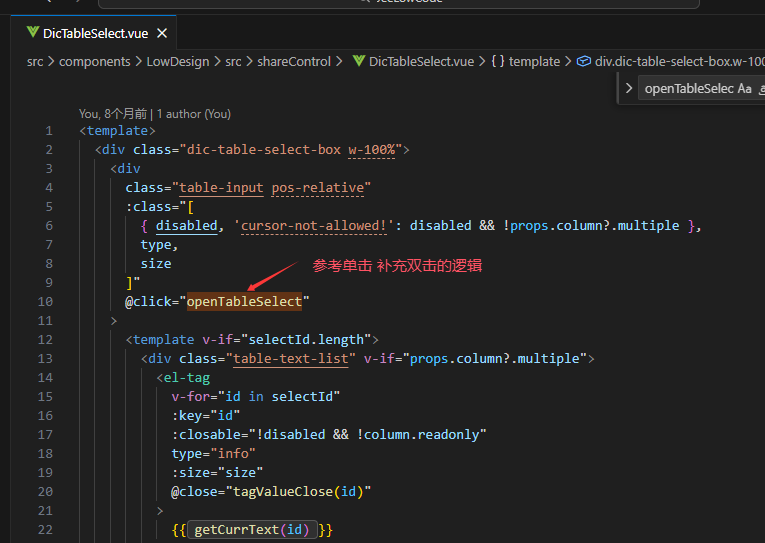Click the cube icon before div.dic-table-select-box breadcrumb
Screen dimensions: 765x543
click(584, 61)
